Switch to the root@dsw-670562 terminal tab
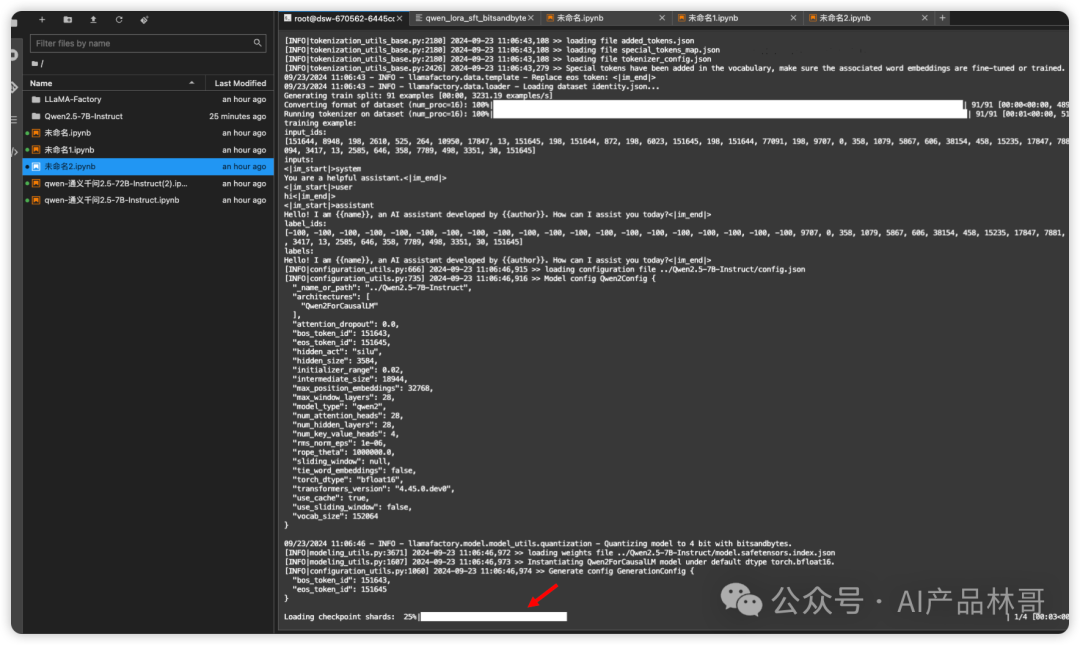Image resolution: width=1080 pixels, height=645 pixels. (x=344, y=19)
